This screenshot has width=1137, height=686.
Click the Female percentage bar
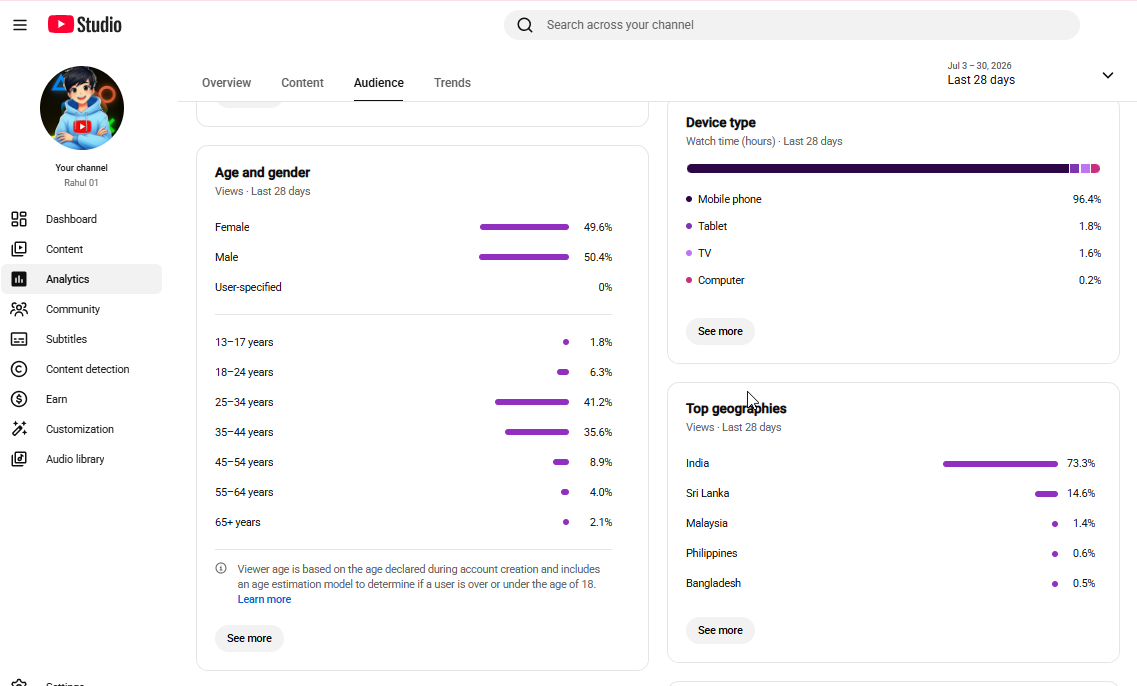(x=524, y=227)
